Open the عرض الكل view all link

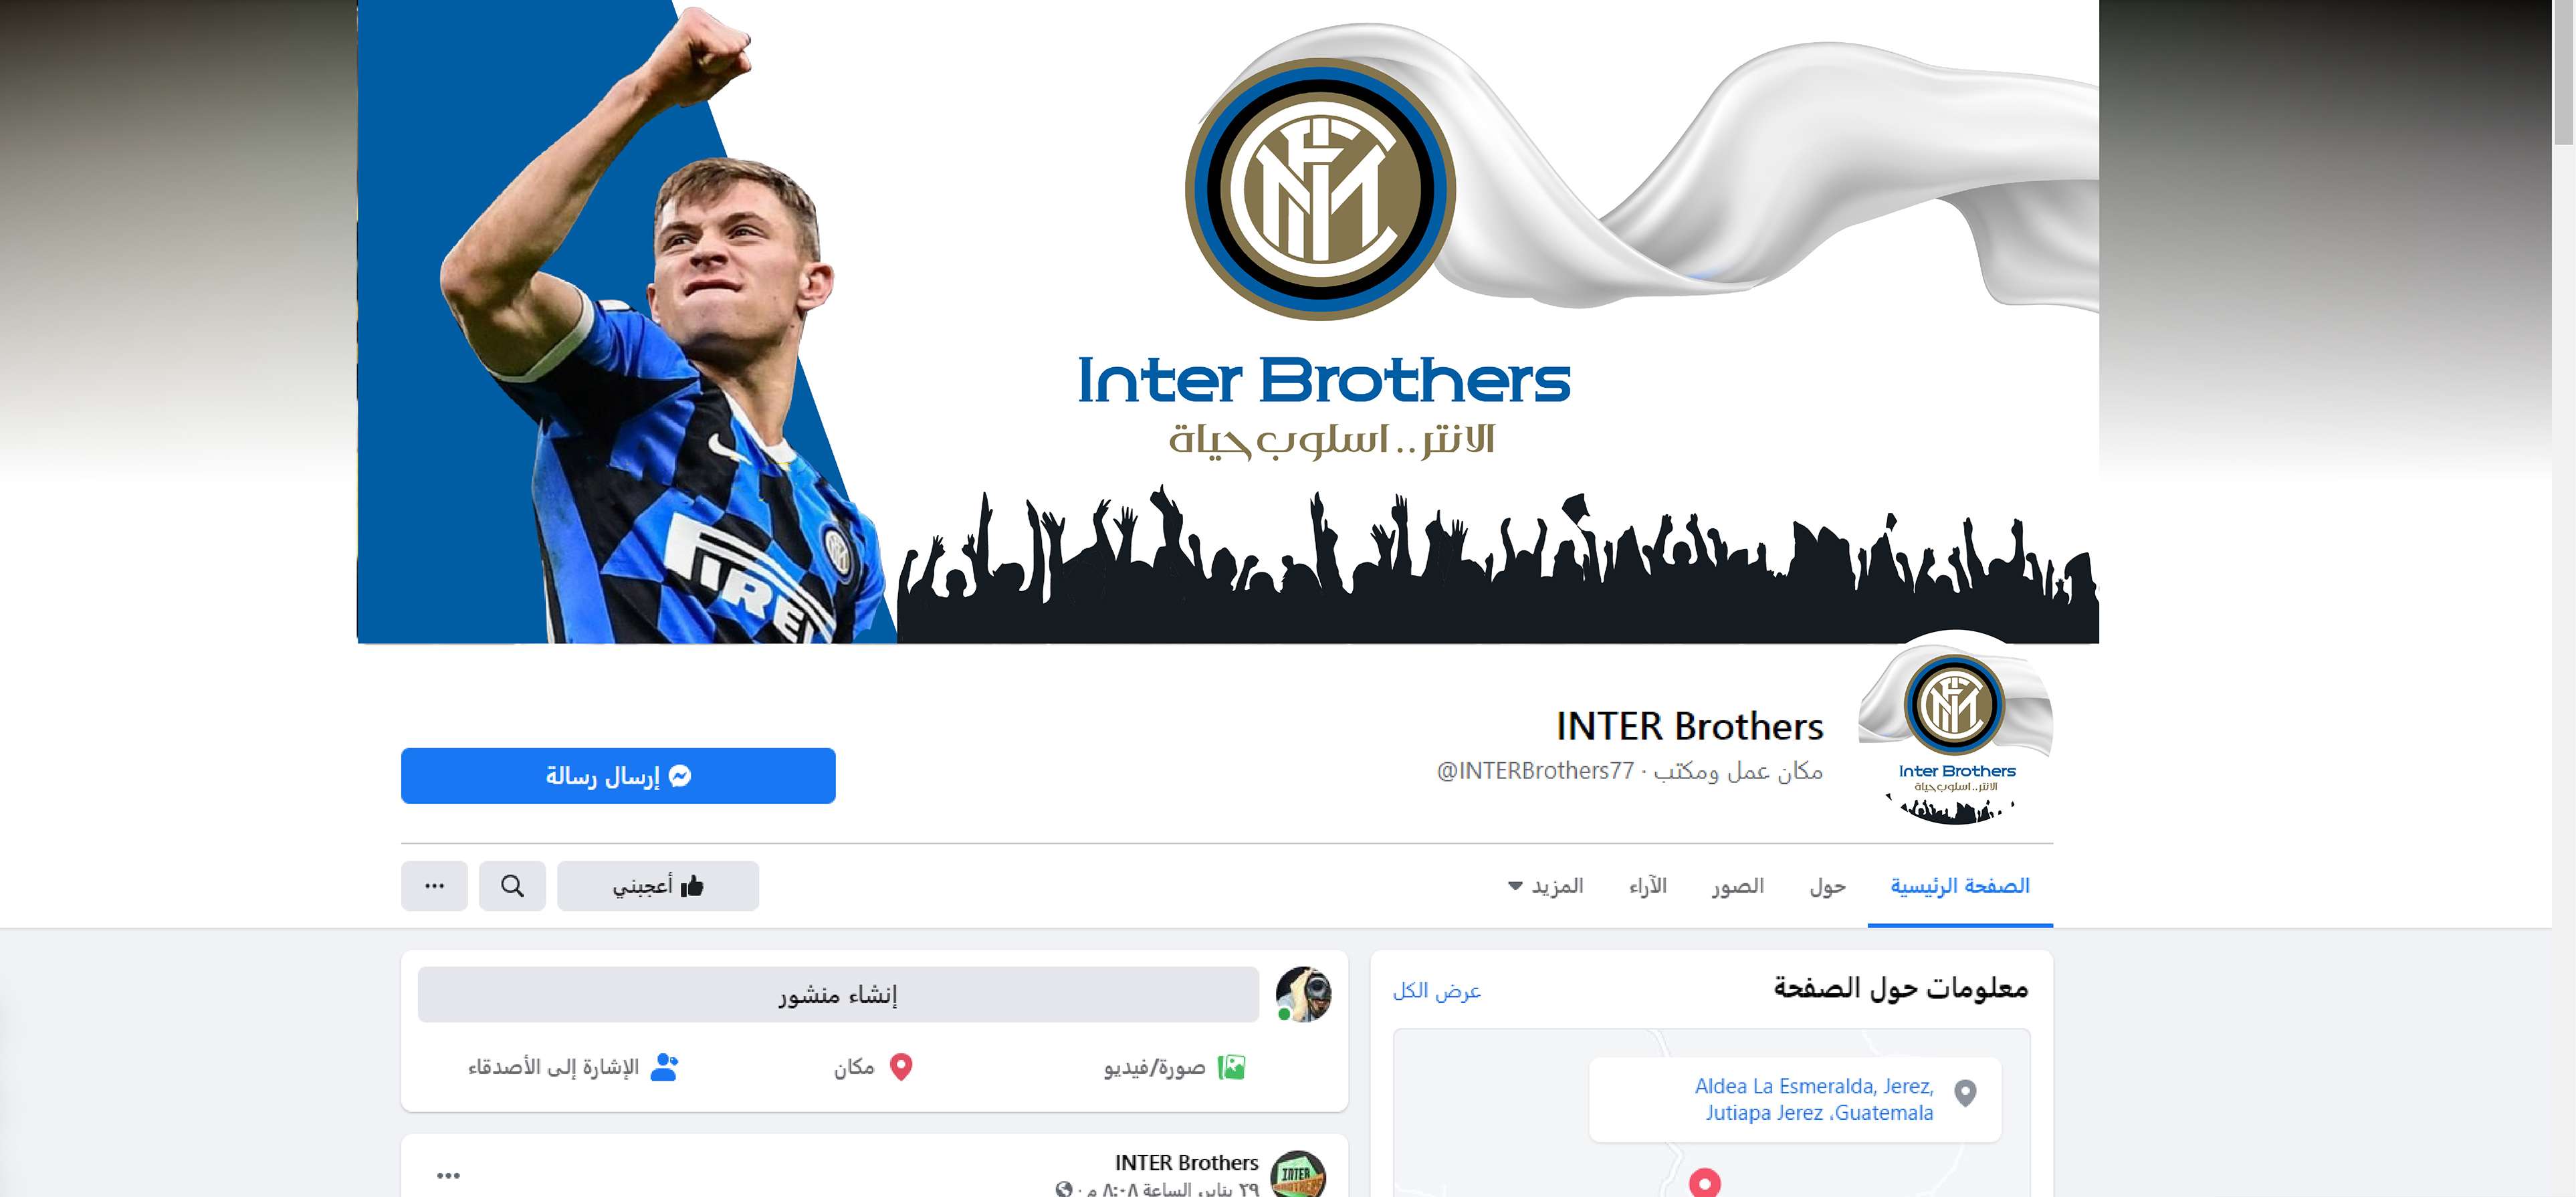pyautogui.click(x=1437, y=991)
